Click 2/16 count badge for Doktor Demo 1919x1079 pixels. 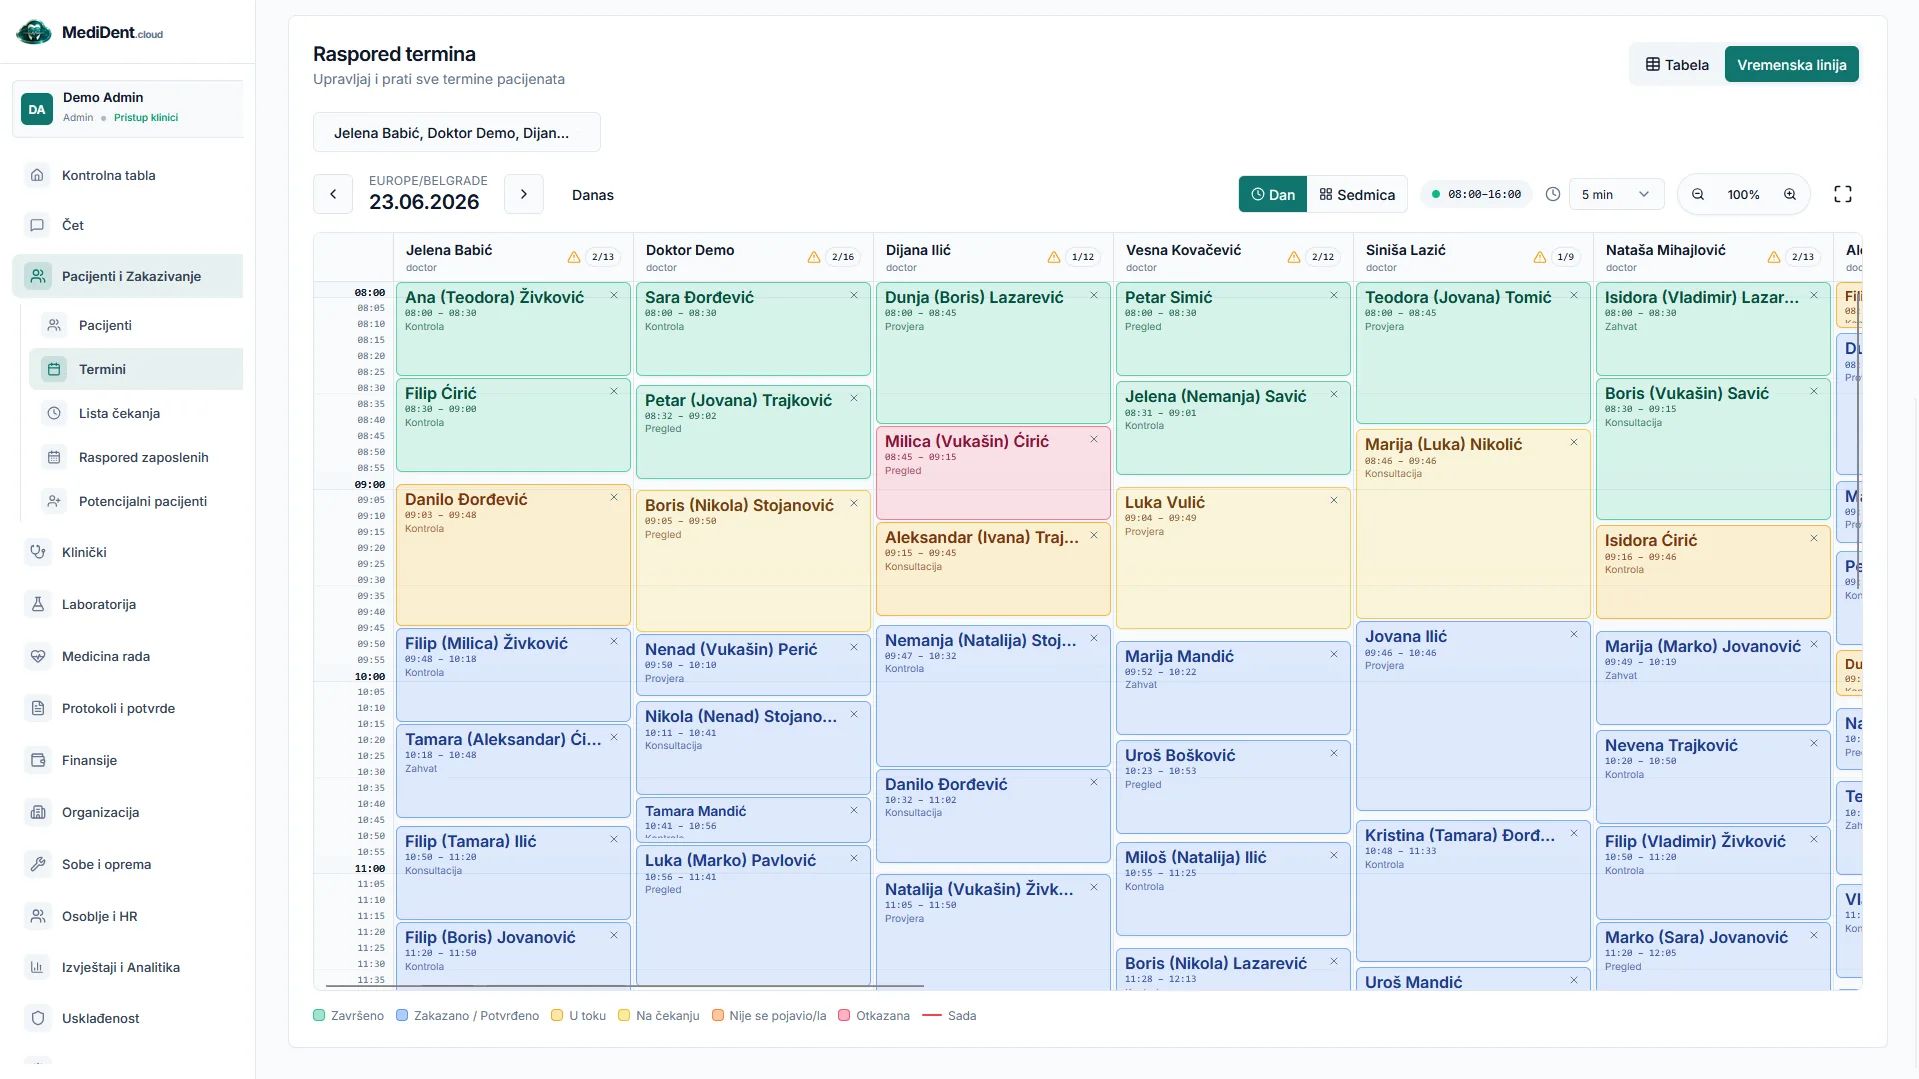pos(843,257)
